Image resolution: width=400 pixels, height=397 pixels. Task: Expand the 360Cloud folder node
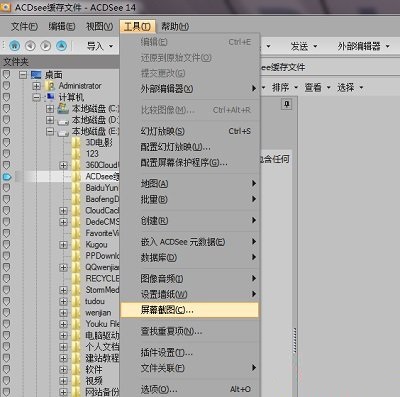(x=63, y=165)
